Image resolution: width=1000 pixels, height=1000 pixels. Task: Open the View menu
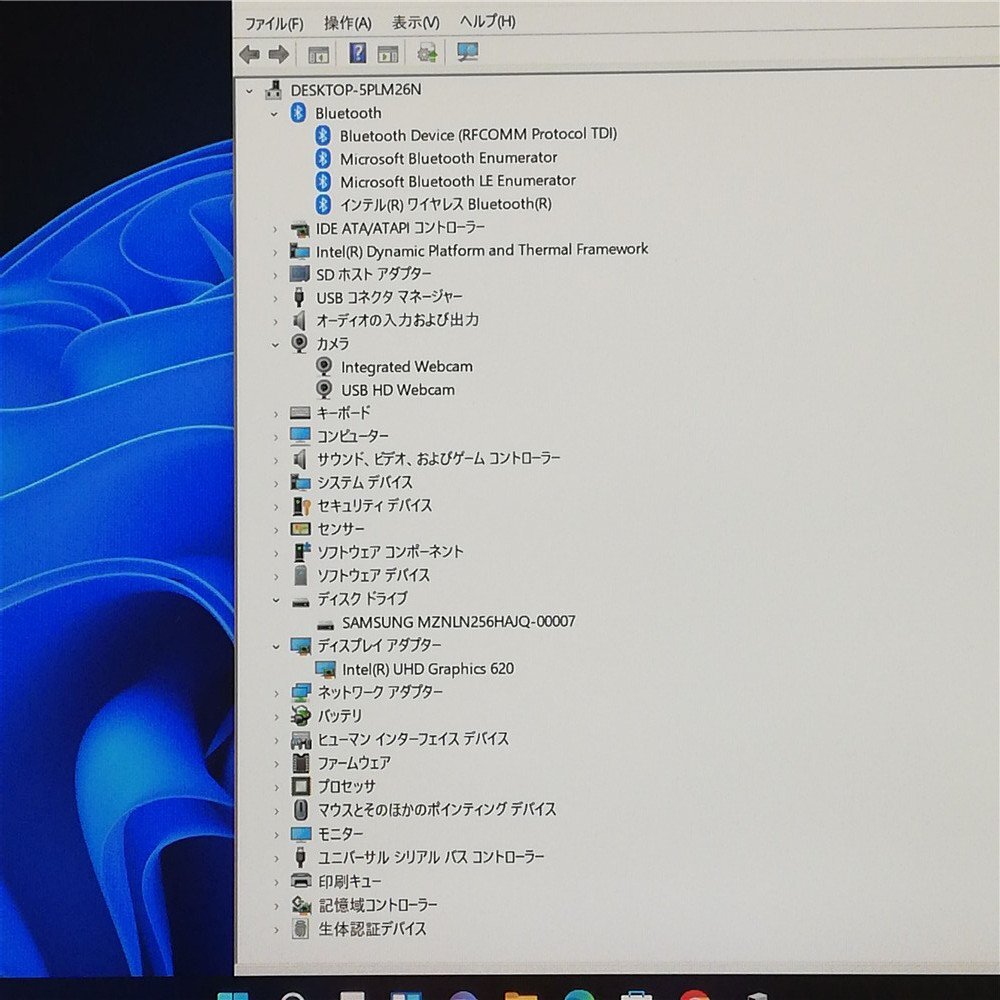(412, 22)
